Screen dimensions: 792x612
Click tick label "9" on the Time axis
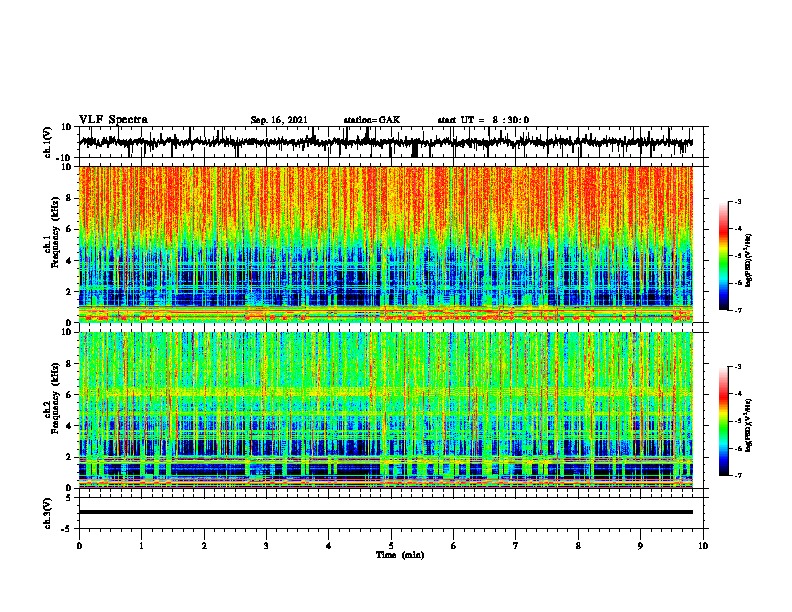[x=640, y=546]
